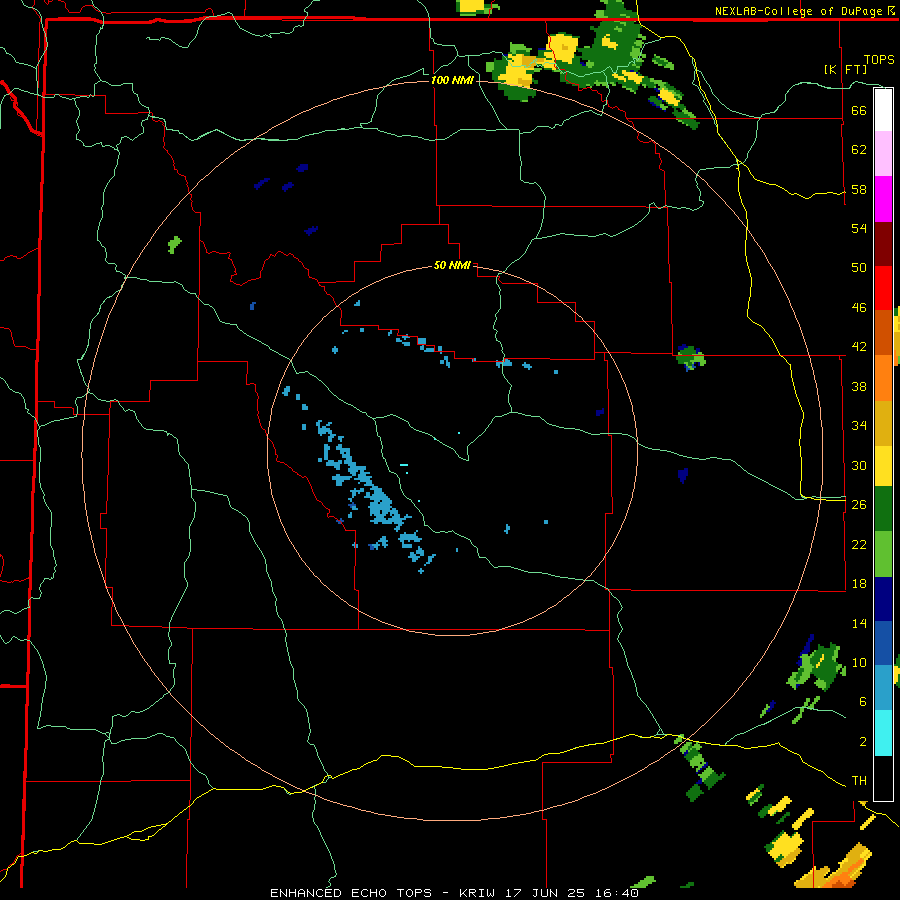Click the black TH threshold legend band
Screen dimensions: 900x900
(x=883, y=778)
